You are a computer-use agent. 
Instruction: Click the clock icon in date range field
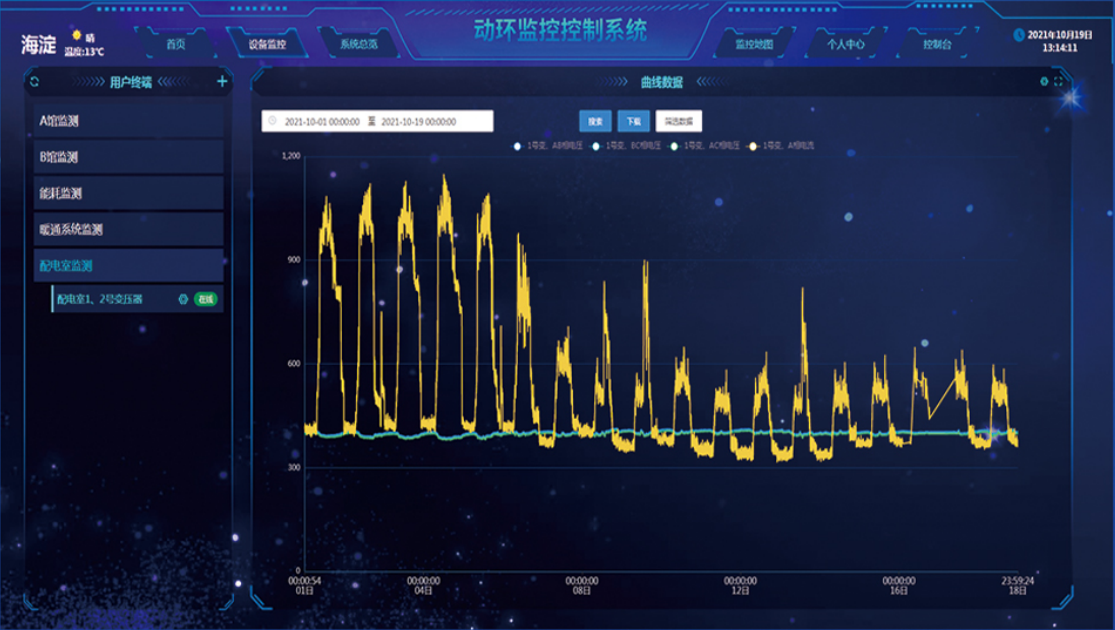(272, 121)
